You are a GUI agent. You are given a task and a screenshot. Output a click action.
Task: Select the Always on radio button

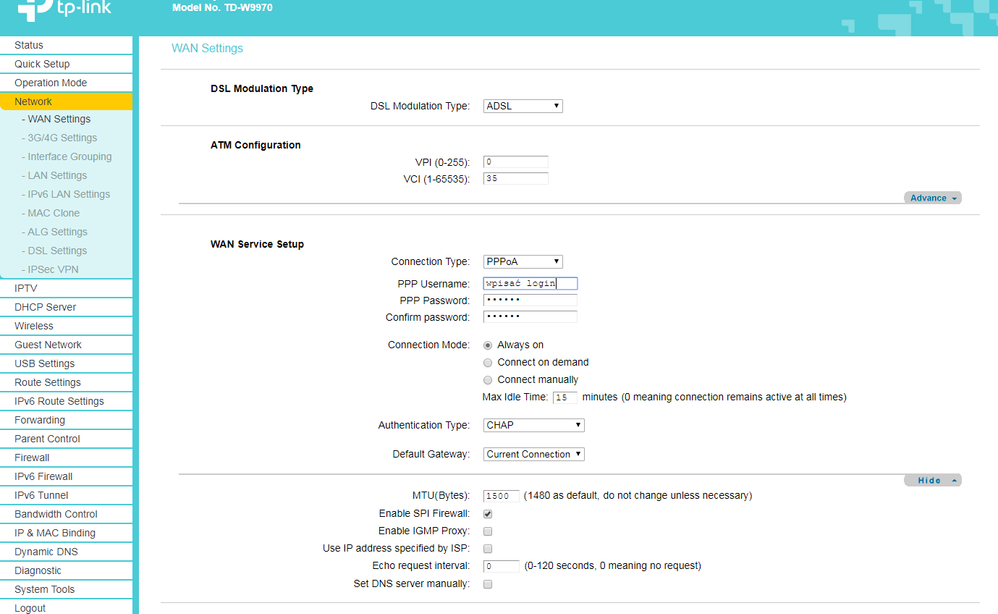(488, 345)
